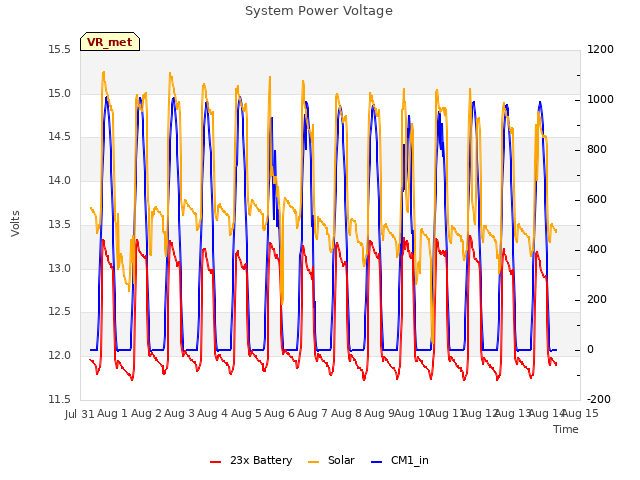Viewport: 640px width, 480px height.
Task: Click the Aug 2 date tick label
Action: point(146,414)
